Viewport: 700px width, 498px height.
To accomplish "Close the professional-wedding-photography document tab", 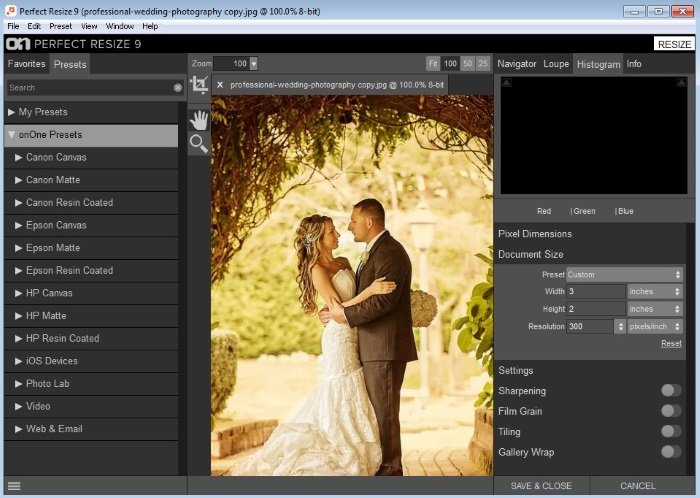I will (x=220, y=85).
